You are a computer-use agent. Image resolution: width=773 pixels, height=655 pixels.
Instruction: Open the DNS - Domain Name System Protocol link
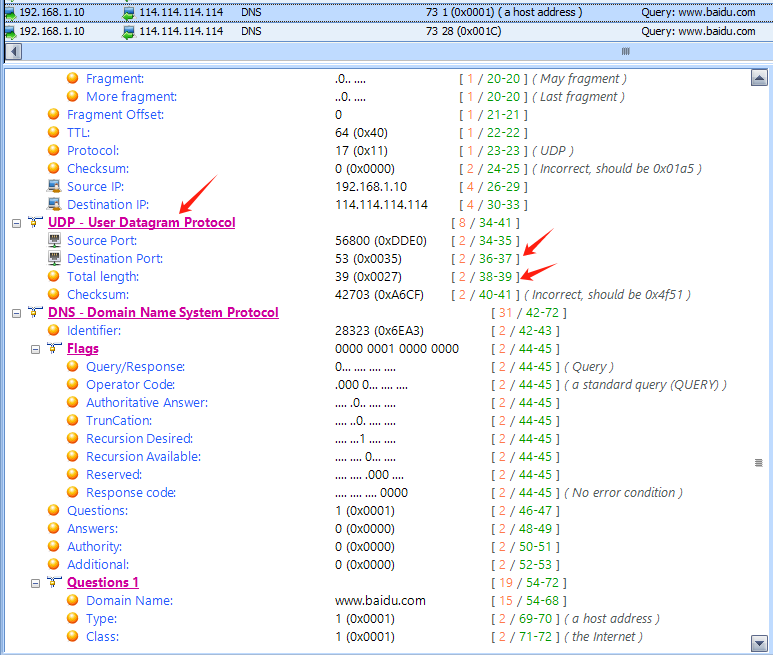[163, 313]
